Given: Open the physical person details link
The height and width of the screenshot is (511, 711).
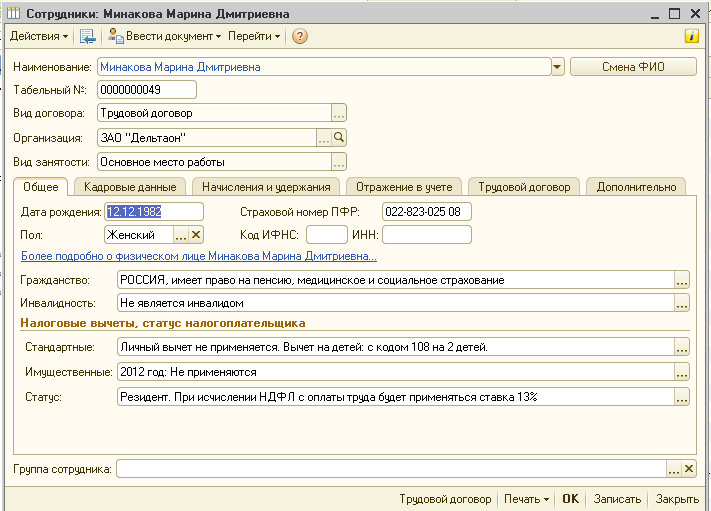Looking at the screenshot, I should (198, 257).
